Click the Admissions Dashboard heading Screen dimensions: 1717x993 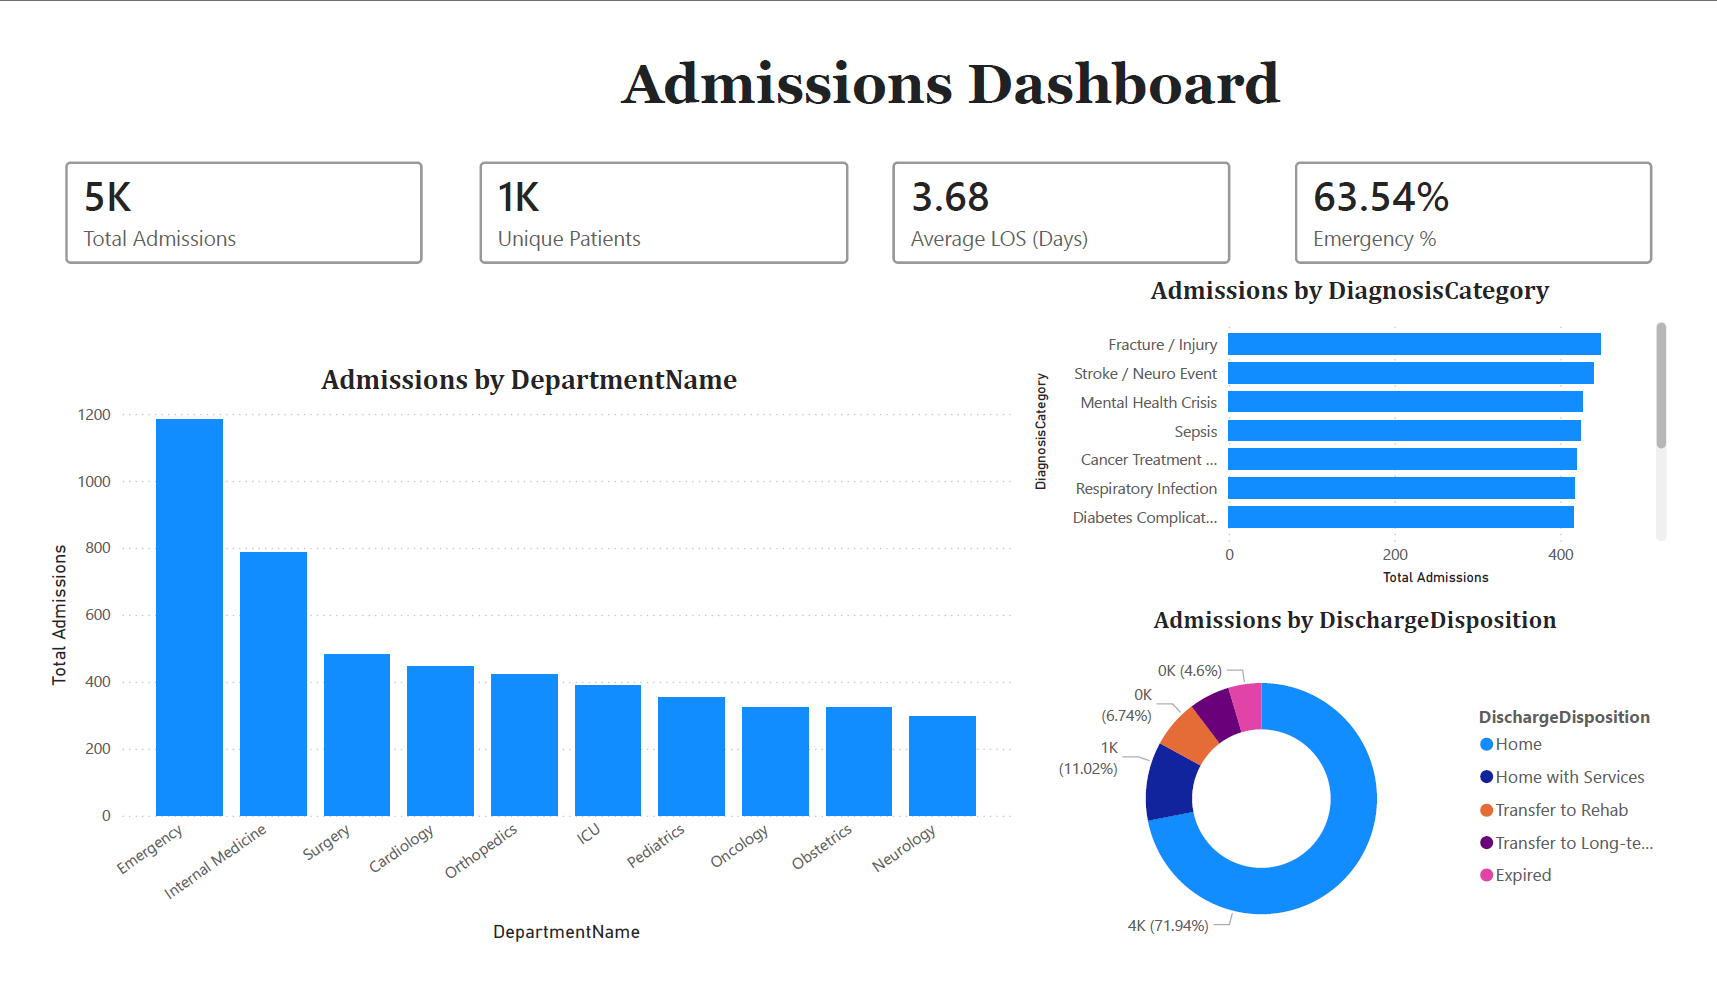[x=951, y=83]
